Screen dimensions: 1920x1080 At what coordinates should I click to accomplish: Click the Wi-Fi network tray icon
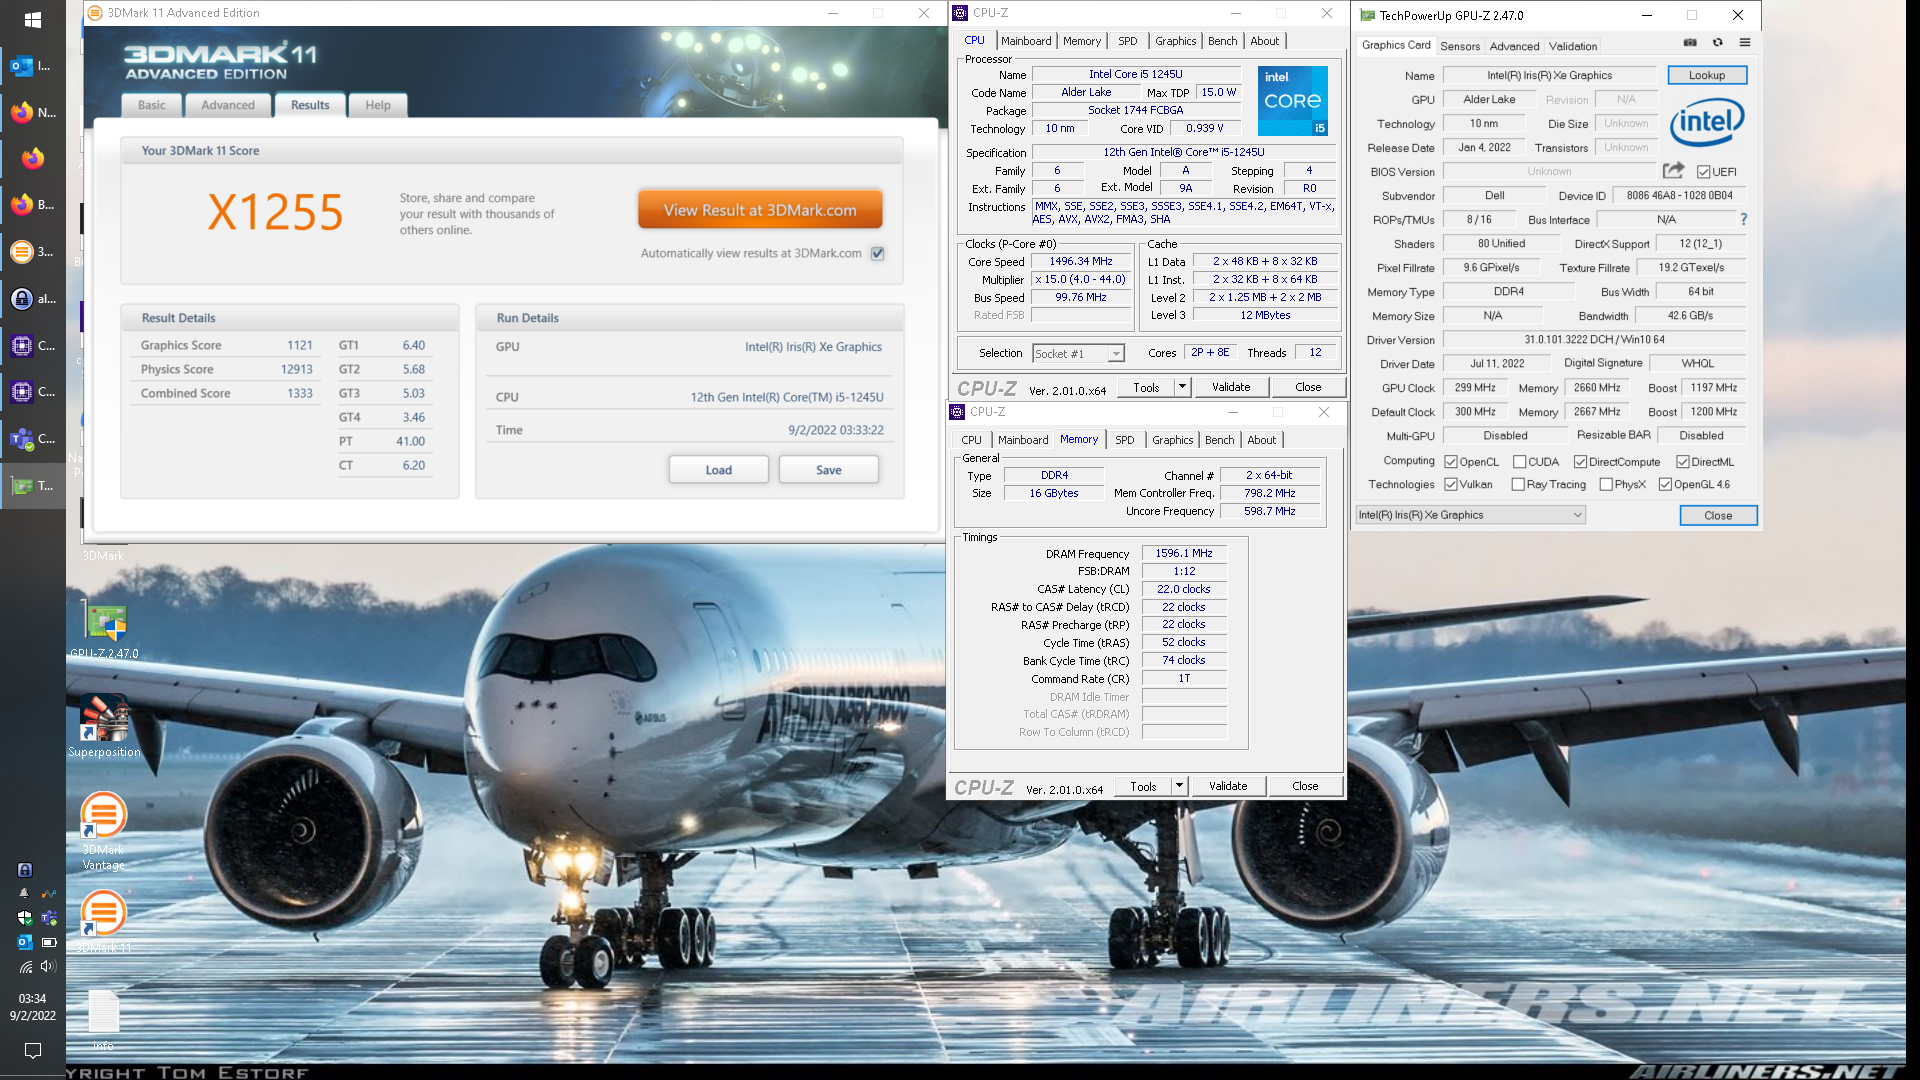(25, 967)
